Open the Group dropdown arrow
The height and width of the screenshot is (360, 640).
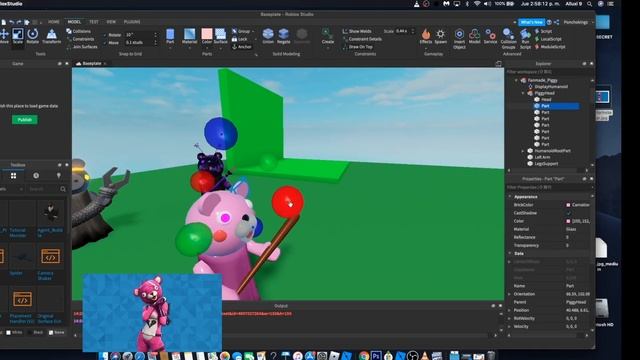pyautogui.click(x=253, y=31)
